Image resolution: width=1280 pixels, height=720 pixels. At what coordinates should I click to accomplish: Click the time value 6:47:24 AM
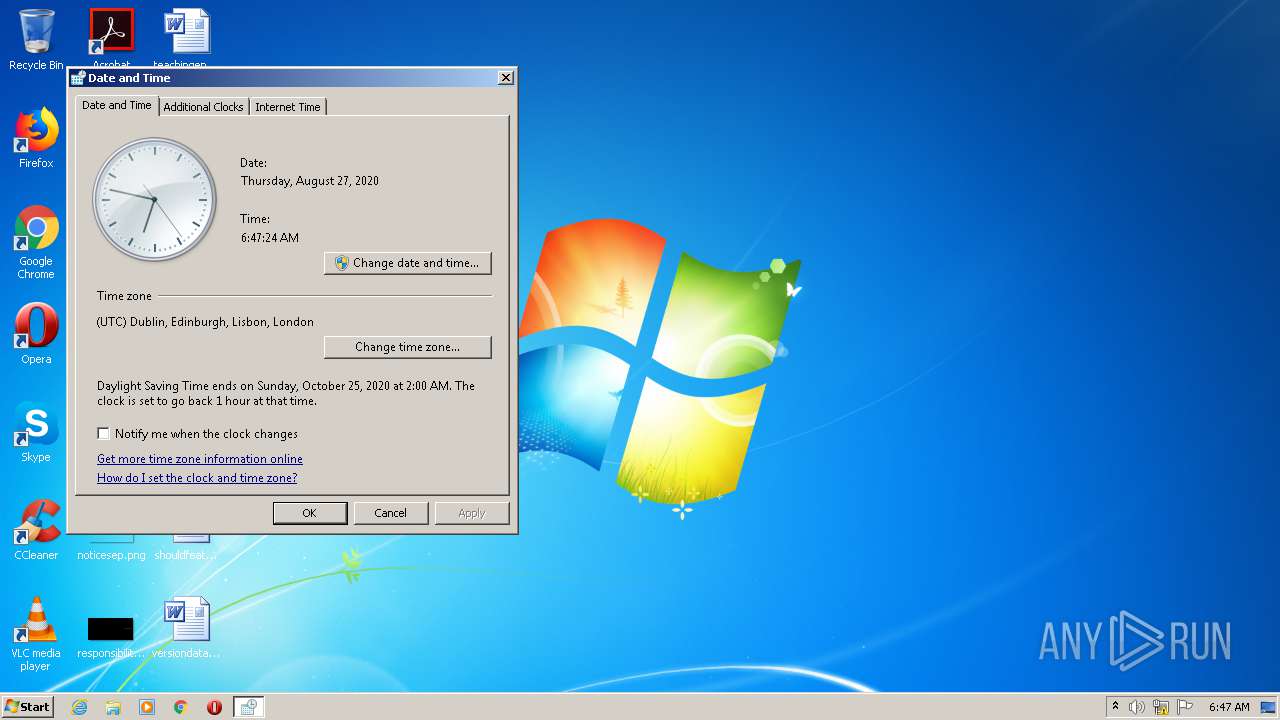pos(270,238)
